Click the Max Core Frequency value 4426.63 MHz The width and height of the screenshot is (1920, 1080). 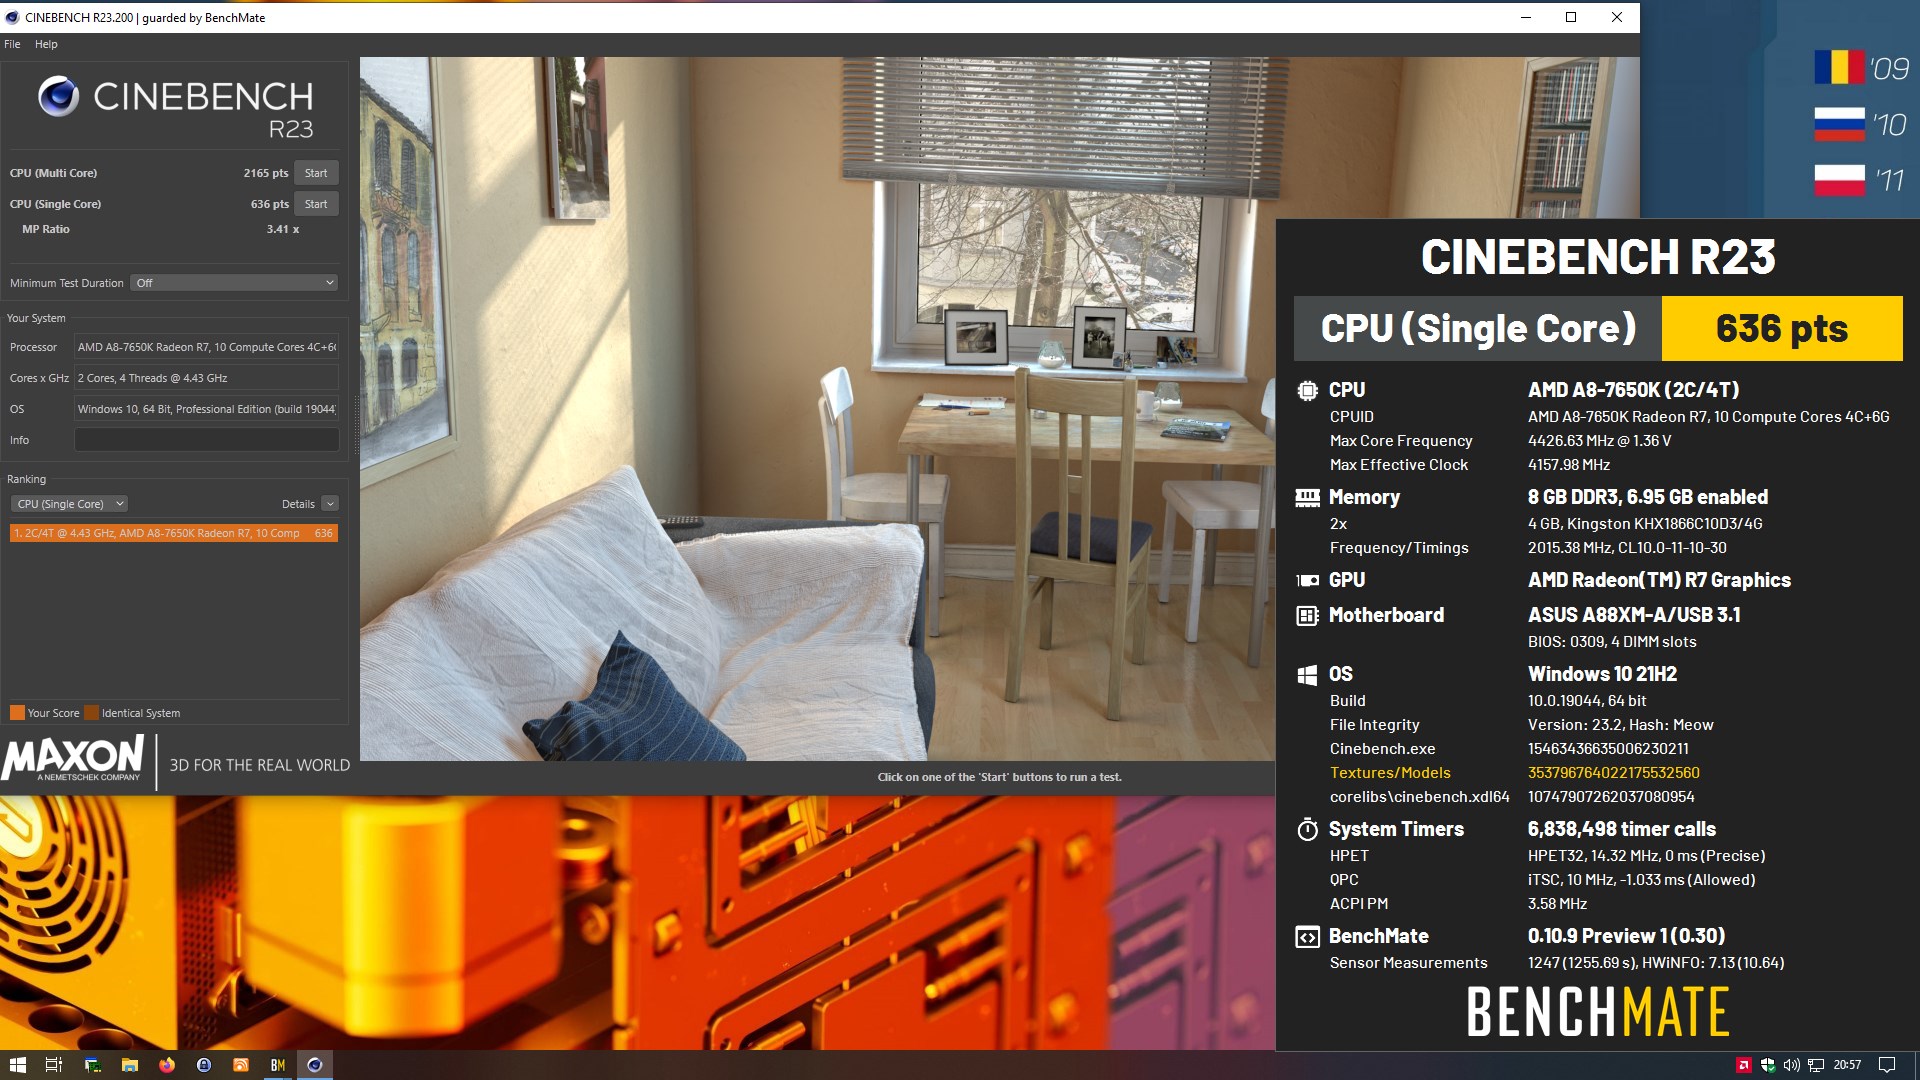(1599, 441)
